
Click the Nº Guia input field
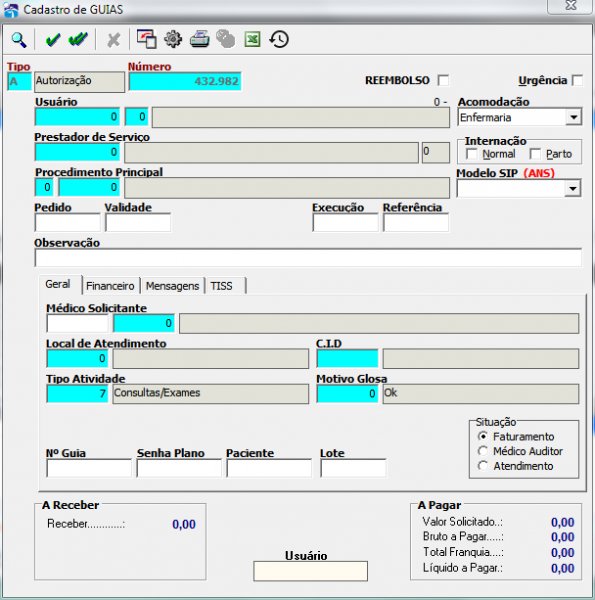89,468
